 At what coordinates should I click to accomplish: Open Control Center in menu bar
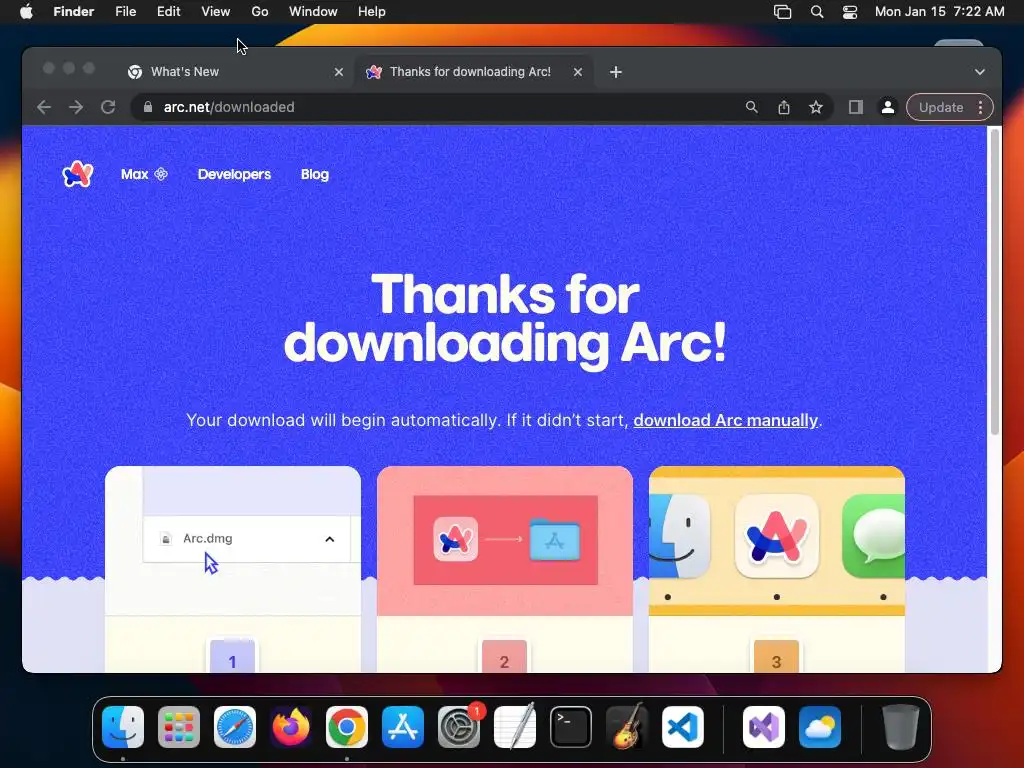[850, 12]
